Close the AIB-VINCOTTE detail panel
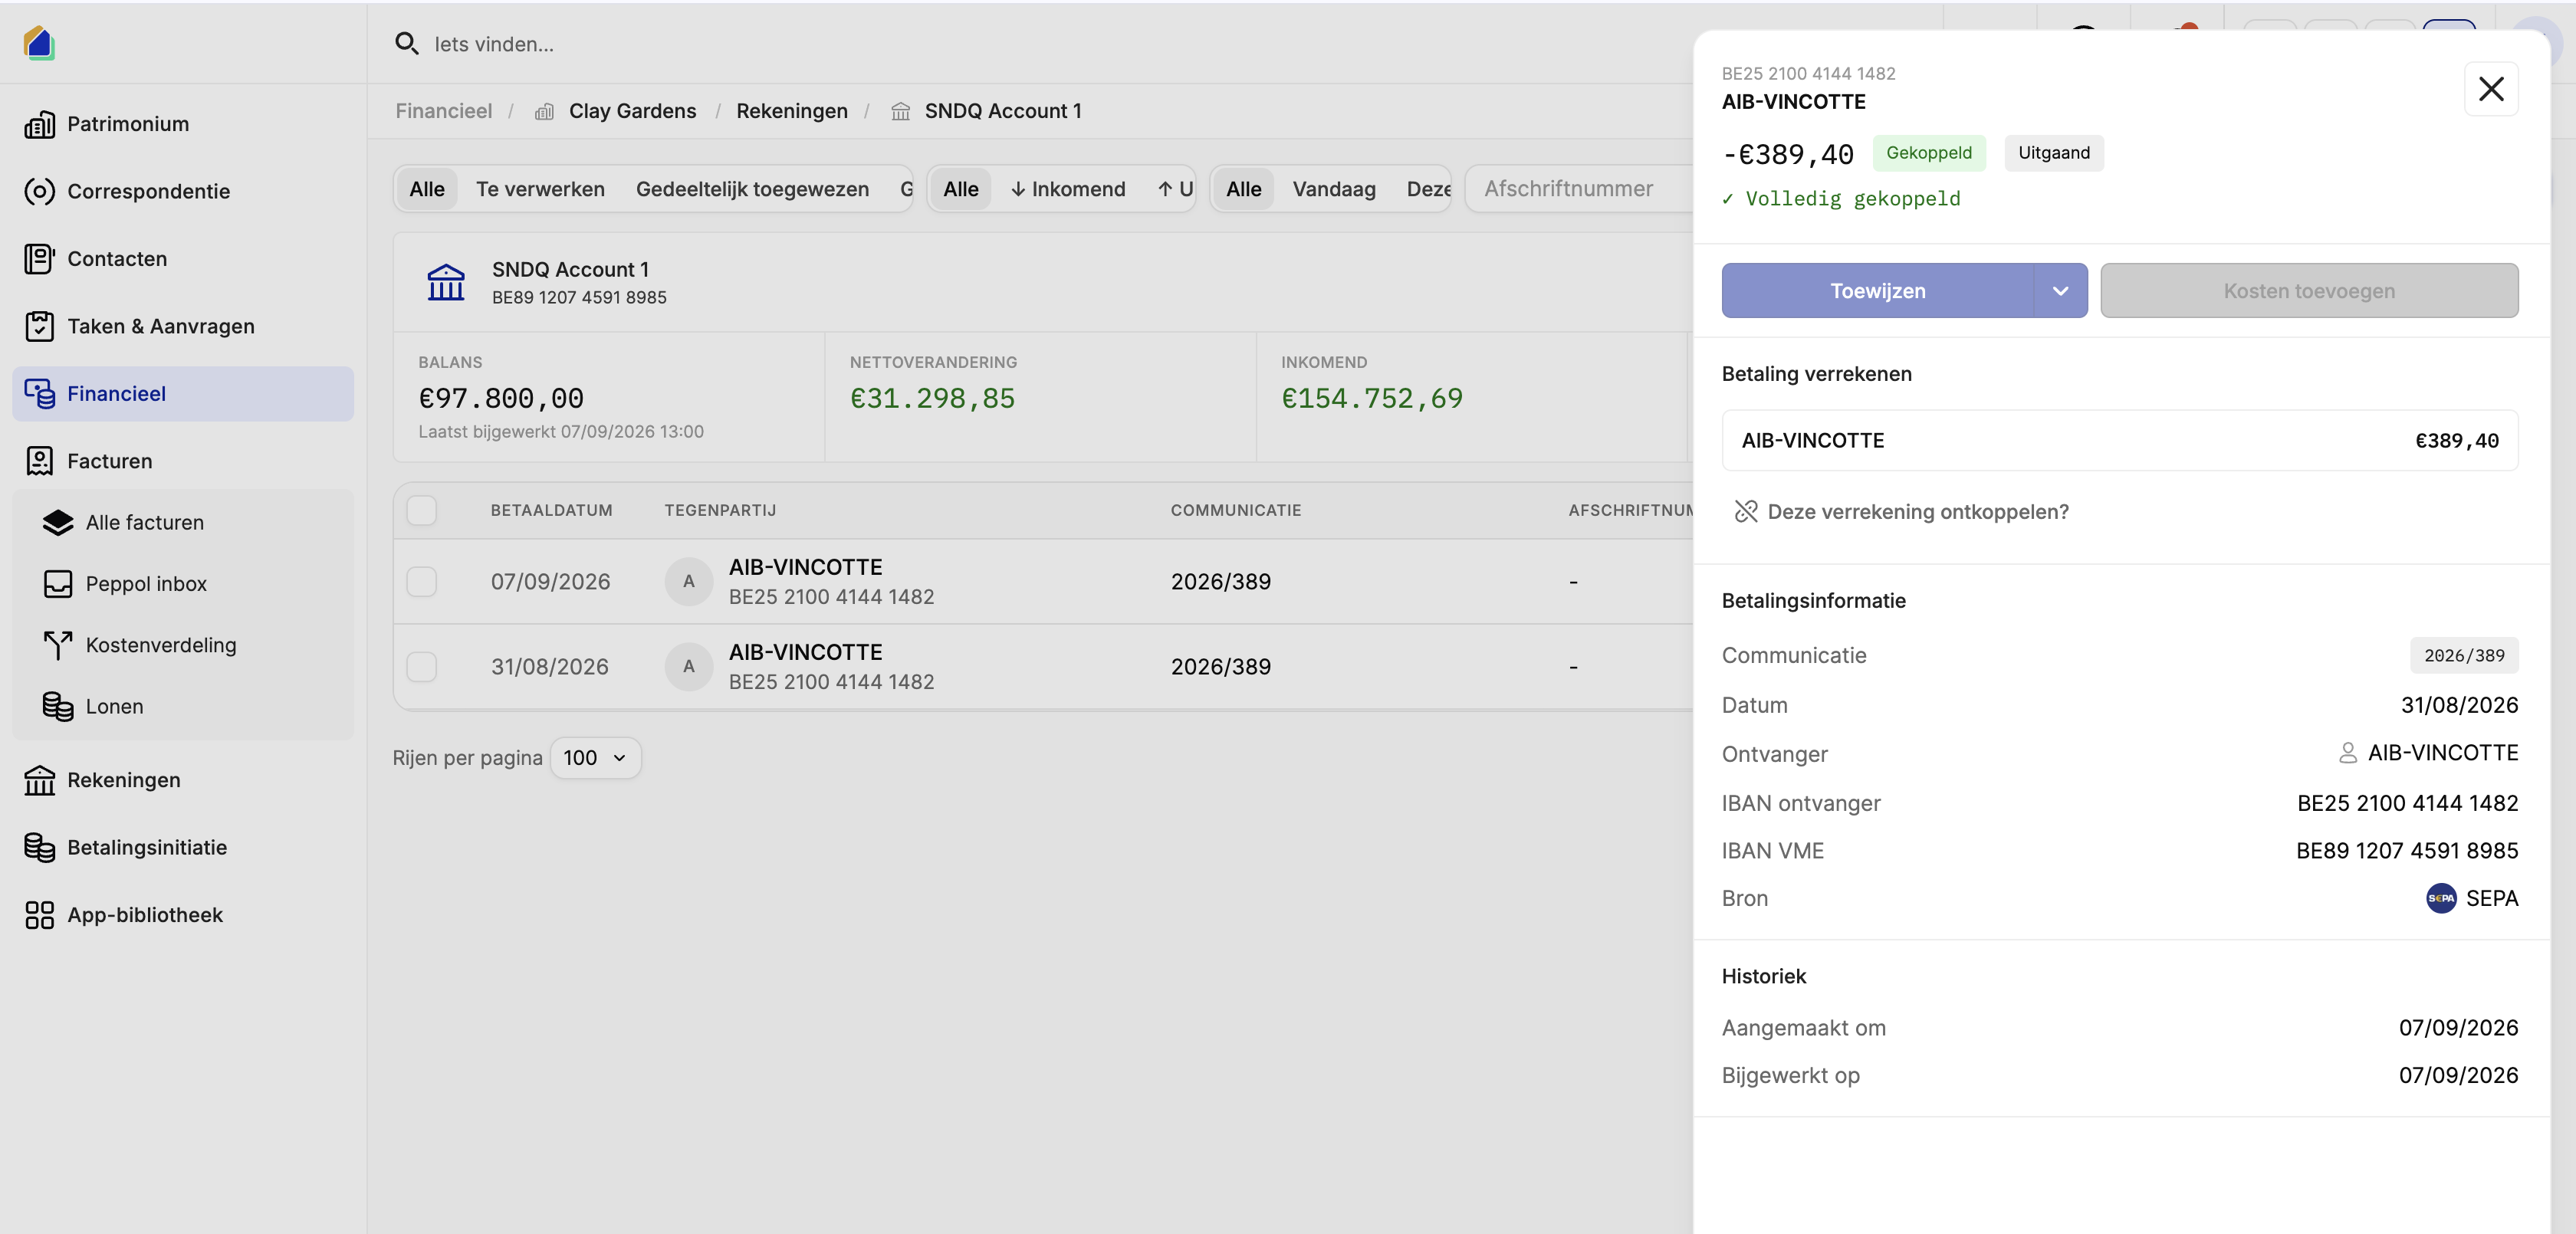The height and width of the screenshot is (1234, 2576). [x=2490, y=89]
